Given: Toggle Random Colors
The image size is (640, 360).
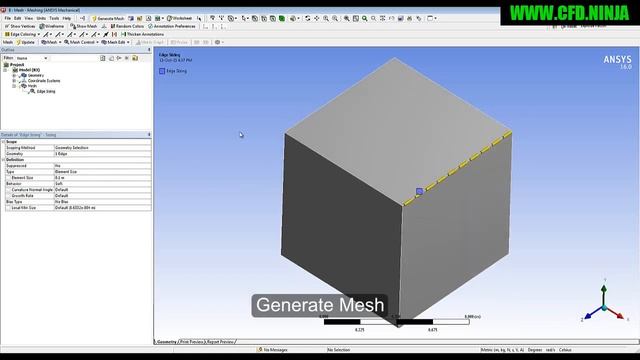Looking at the screenshot, I should (127, 26).
